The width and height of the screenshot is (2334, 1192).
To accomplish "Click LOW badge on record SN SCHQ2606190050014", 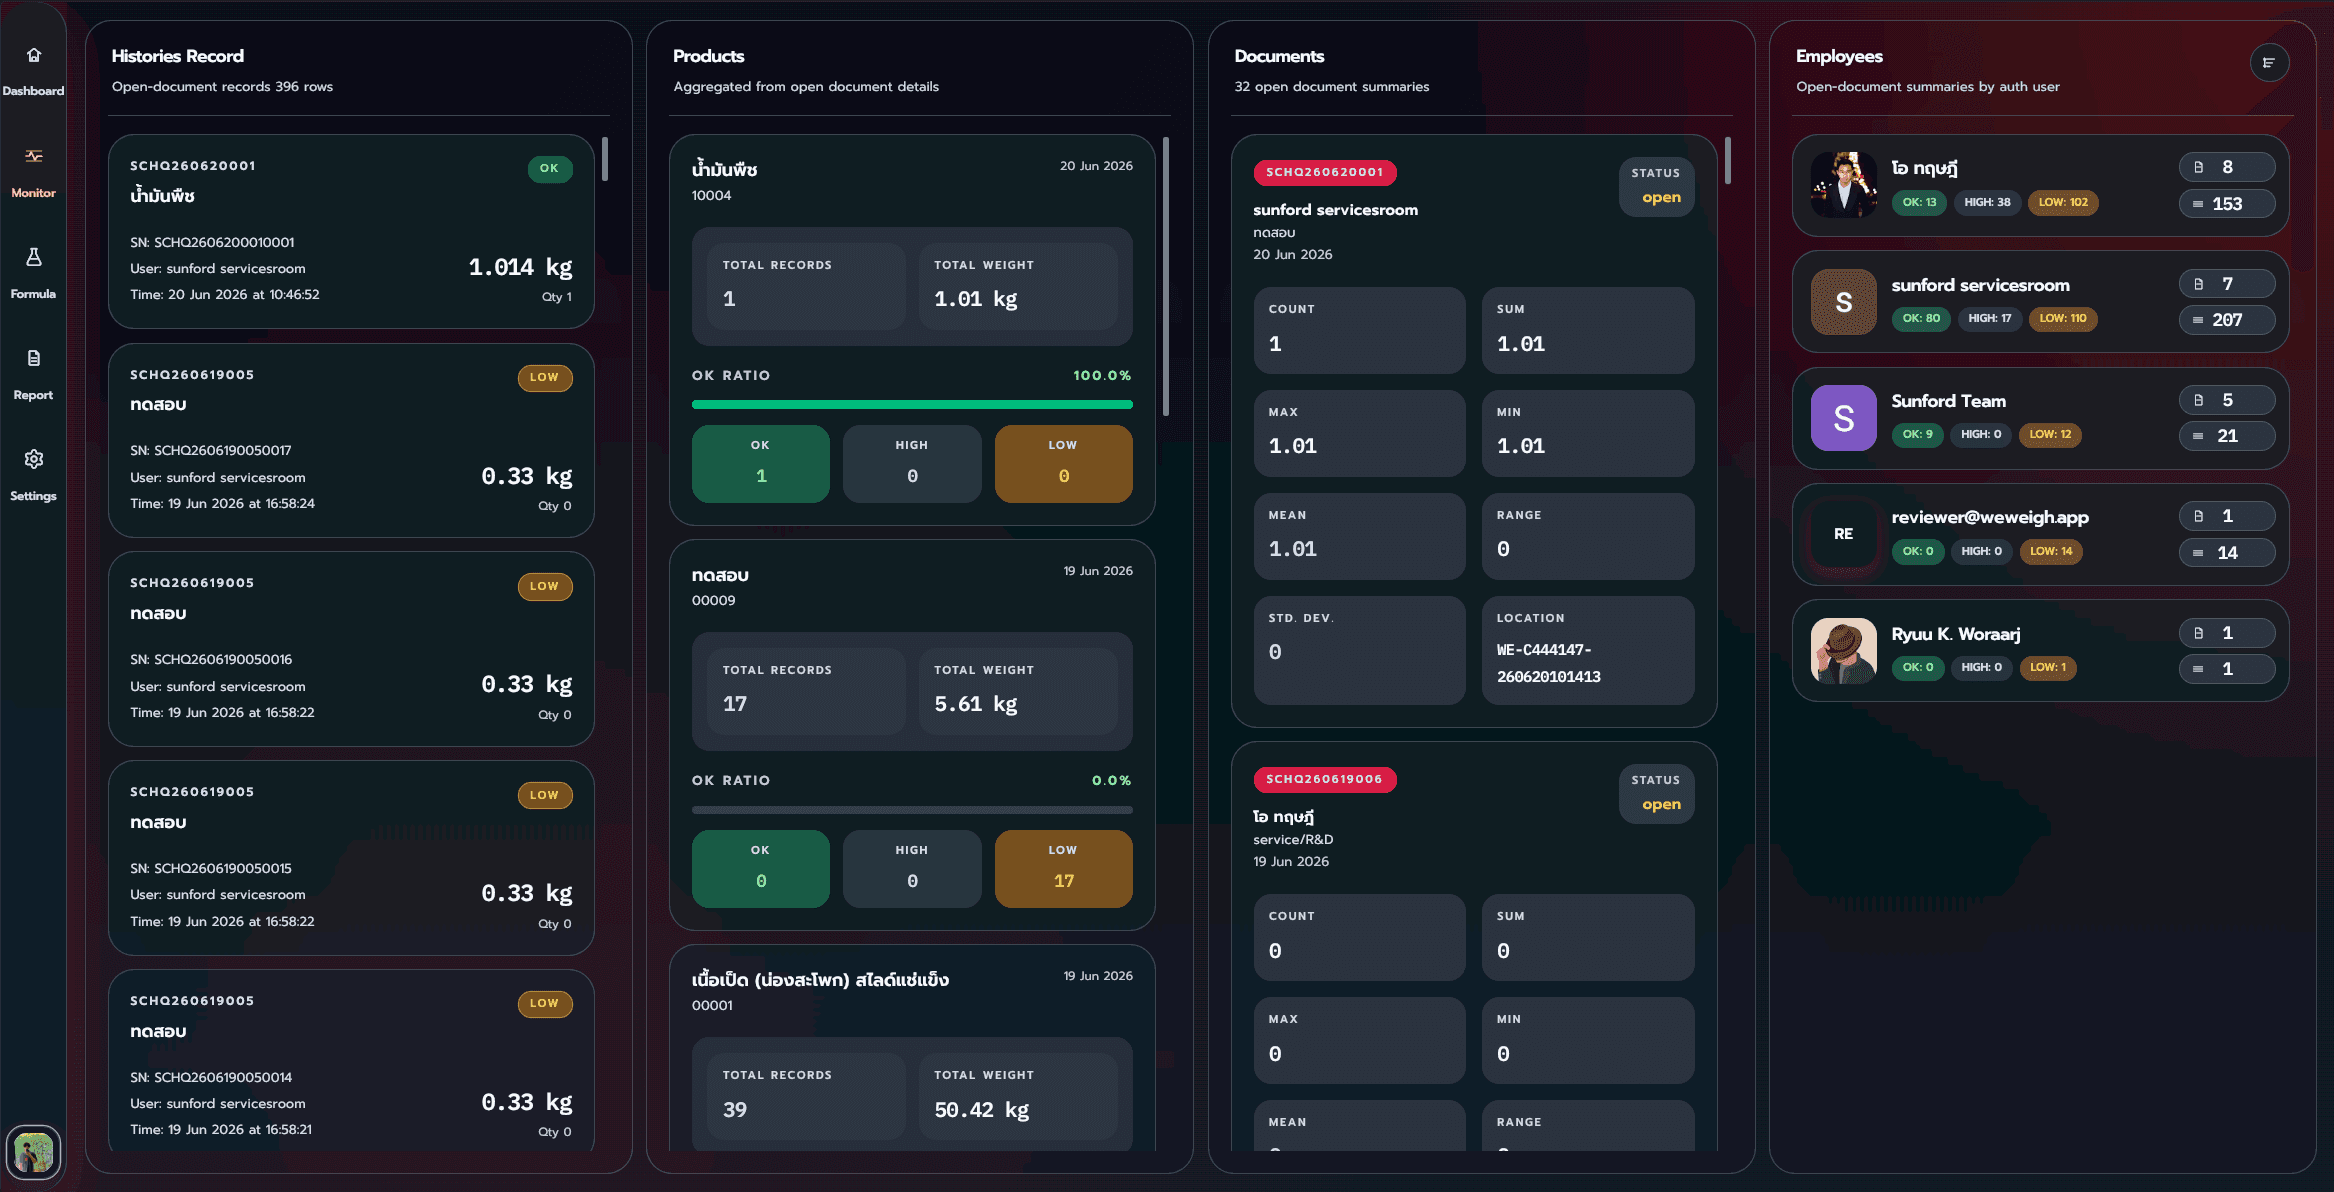I will coord(545,1003).
